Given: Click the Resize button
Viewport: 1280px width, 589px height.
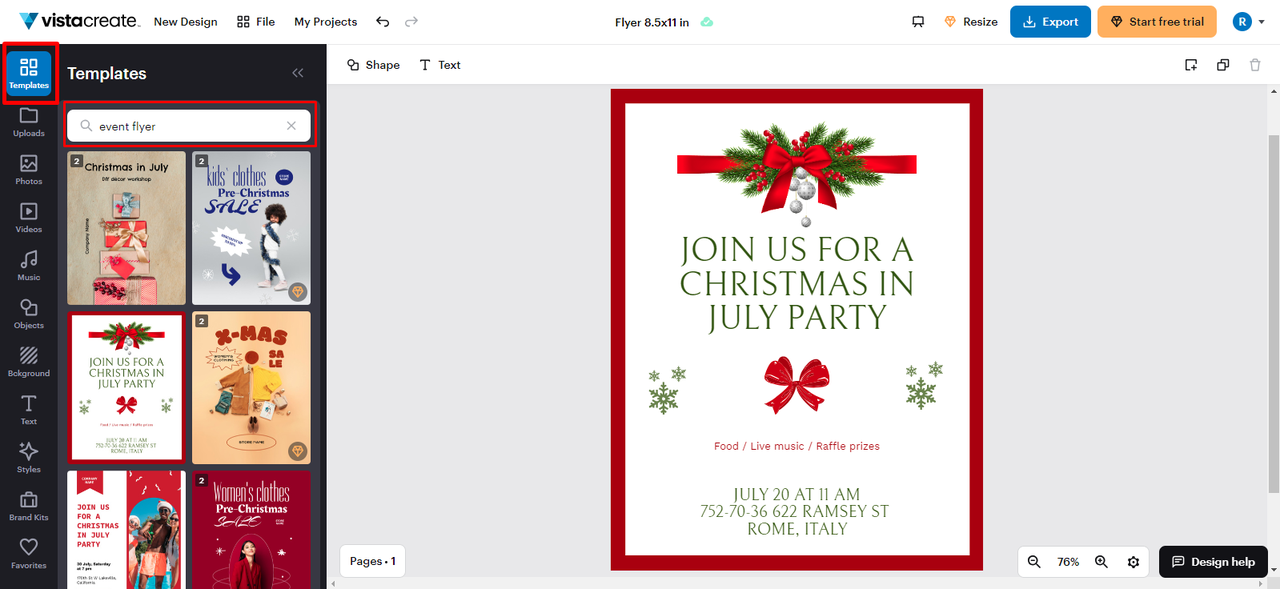Looking at the screenshot, I should coord(971,22).
